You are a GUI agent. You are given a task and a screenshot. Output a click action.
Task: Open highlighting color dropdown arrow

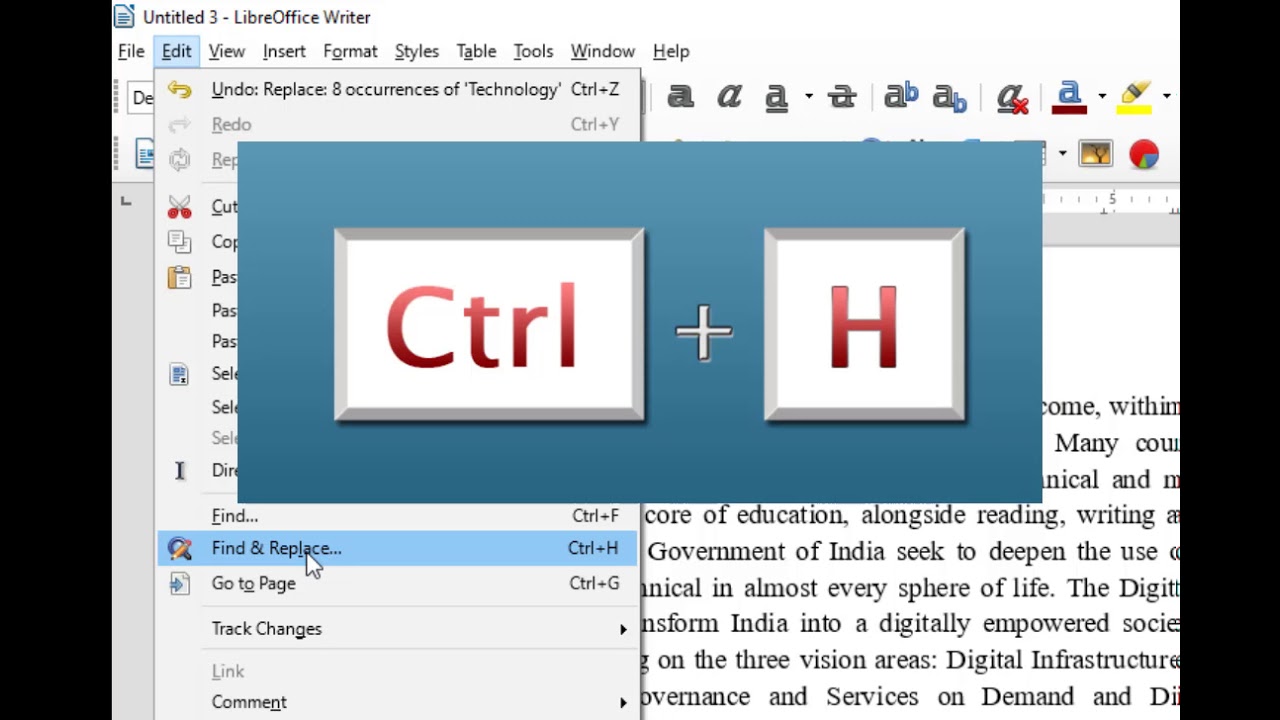1166,97
